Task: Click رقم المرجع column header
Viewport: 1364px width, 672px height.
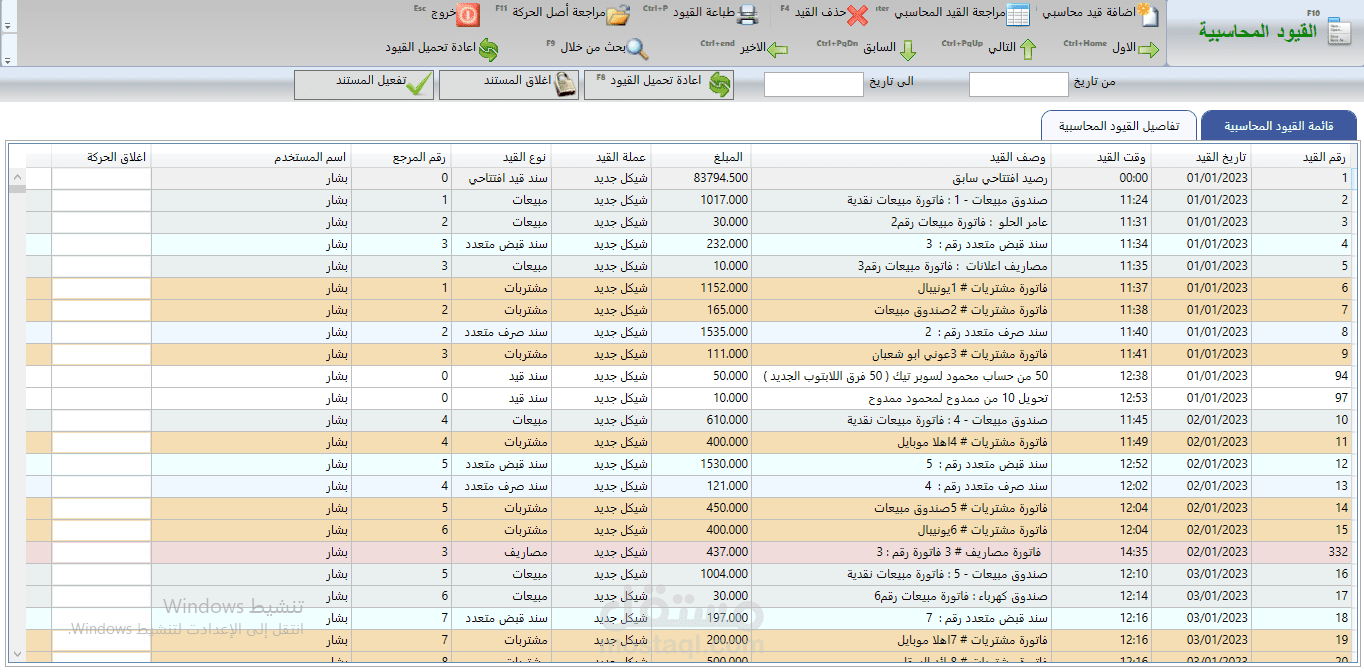Action: [x=401, y=157]
